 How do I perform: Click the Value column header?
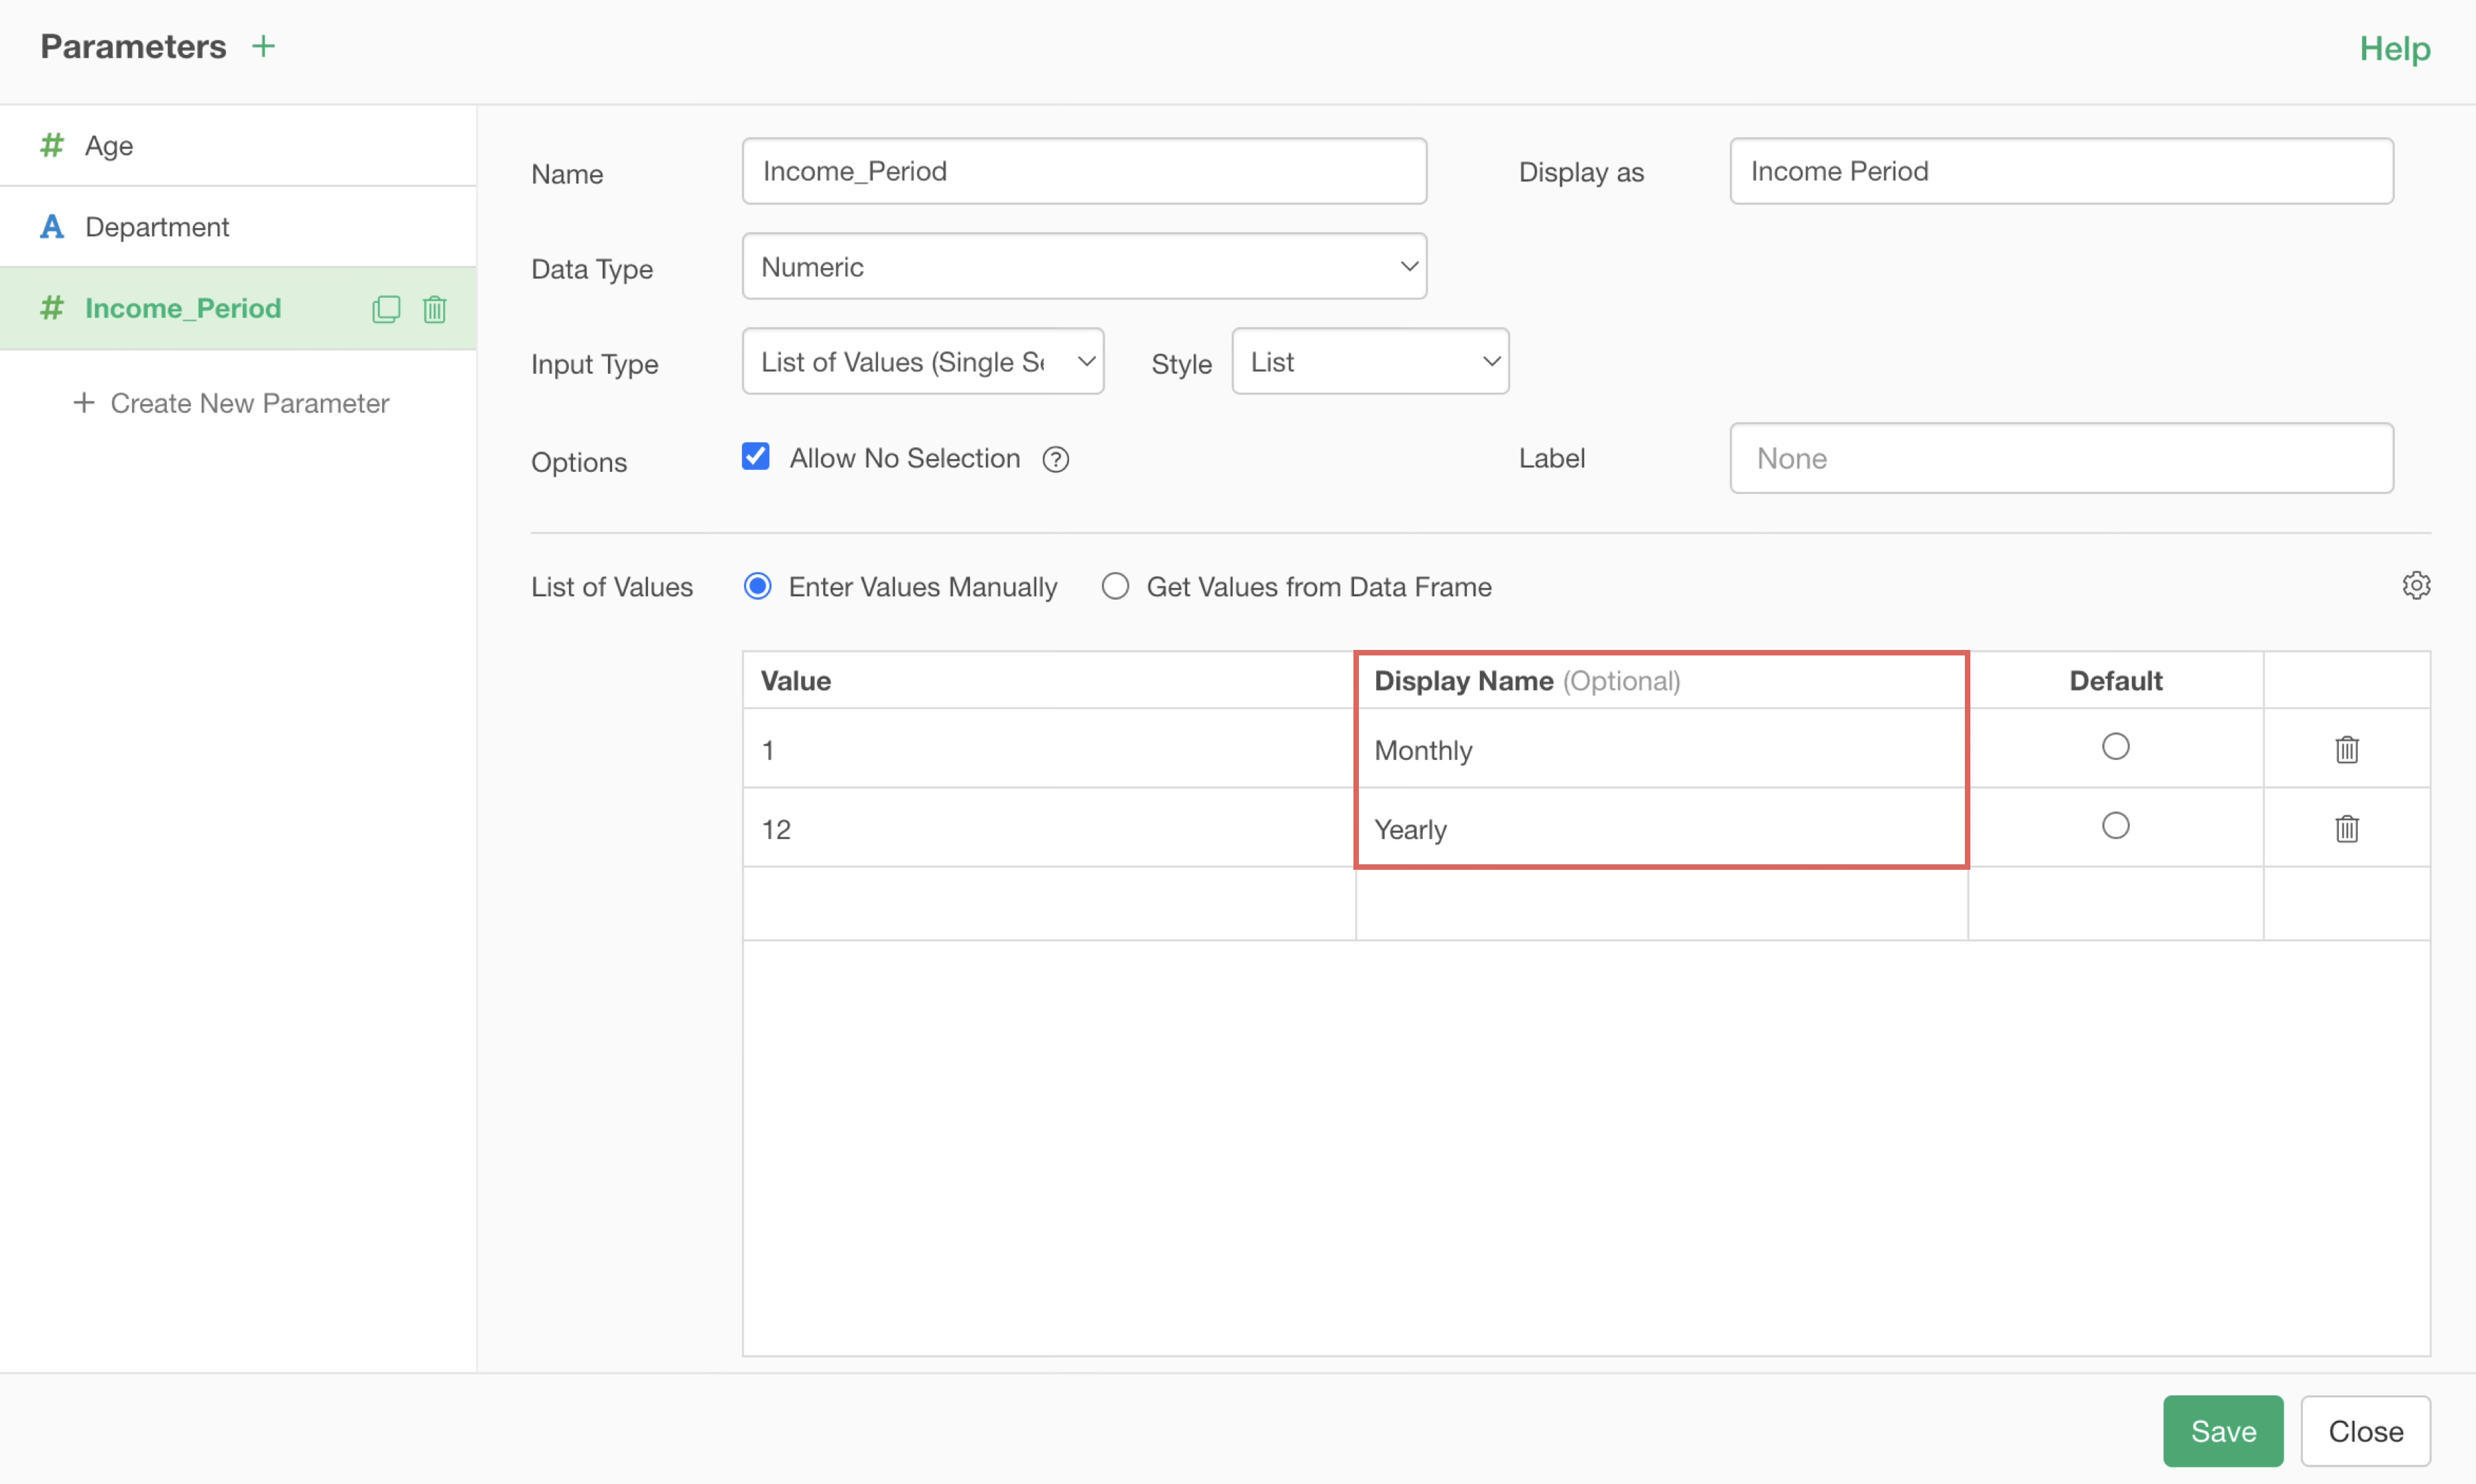point(1049,680)
